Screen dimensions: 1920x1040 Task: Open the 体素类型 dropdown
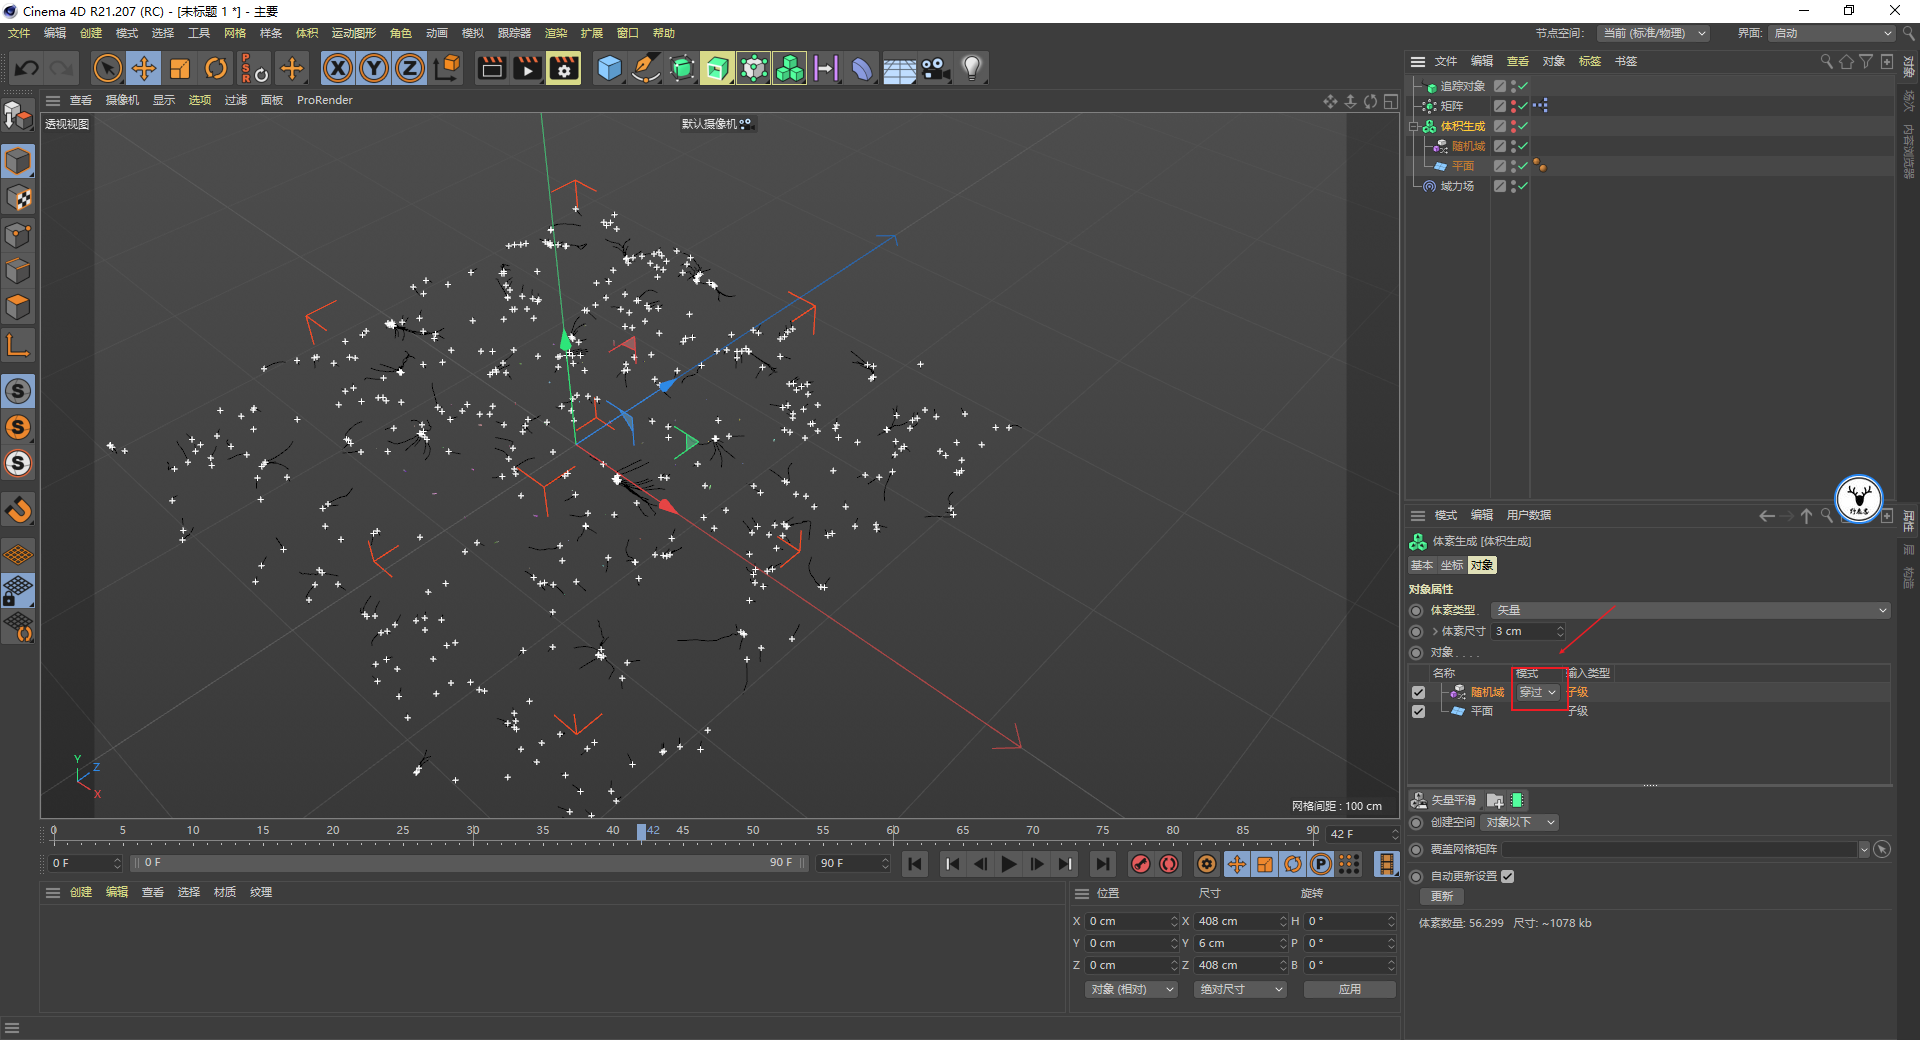1689,610
